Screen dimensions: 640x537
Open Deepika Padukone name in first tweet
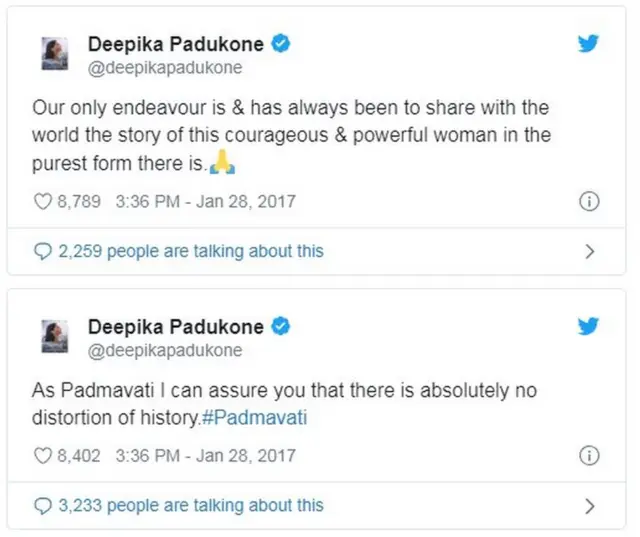pyautogui.click(x=175, y=44)
